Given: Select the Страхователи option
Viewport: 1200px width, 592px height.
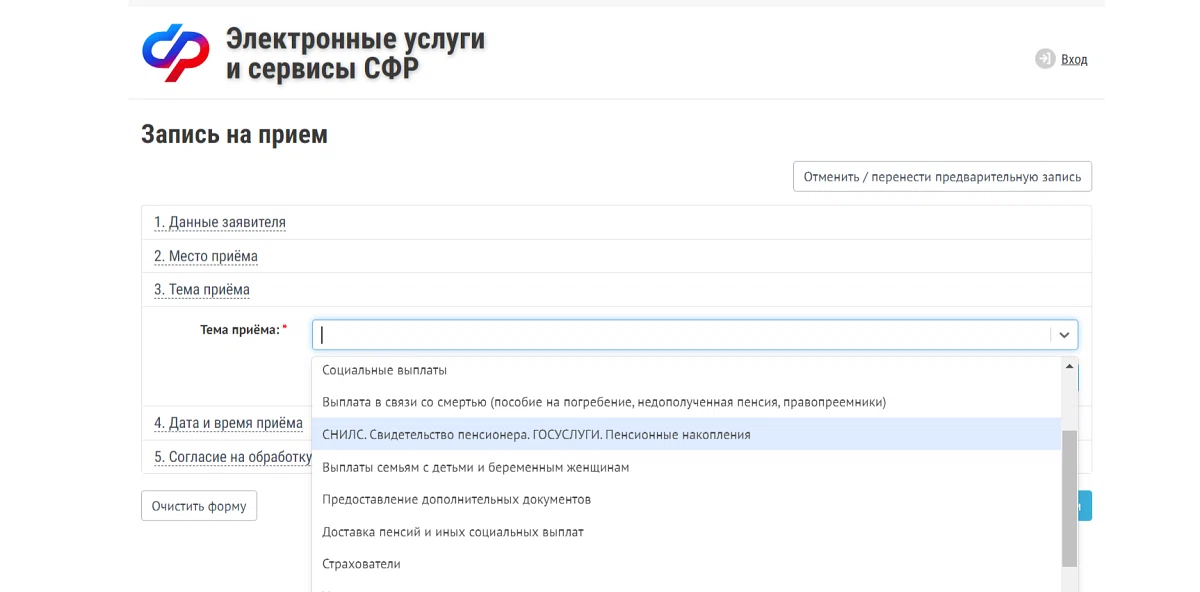Looking at the screenshot, I should [x=360, y=563].
